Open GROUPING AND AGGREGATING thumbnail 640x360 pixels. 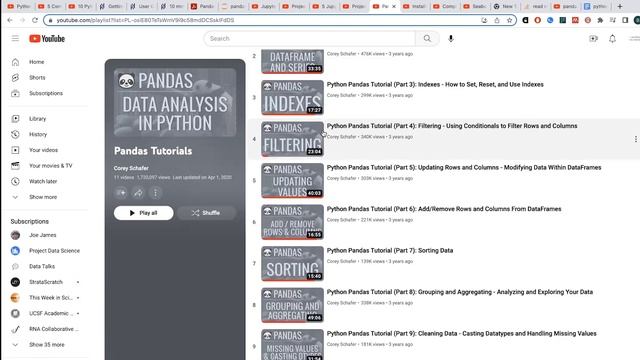(292, 305)
